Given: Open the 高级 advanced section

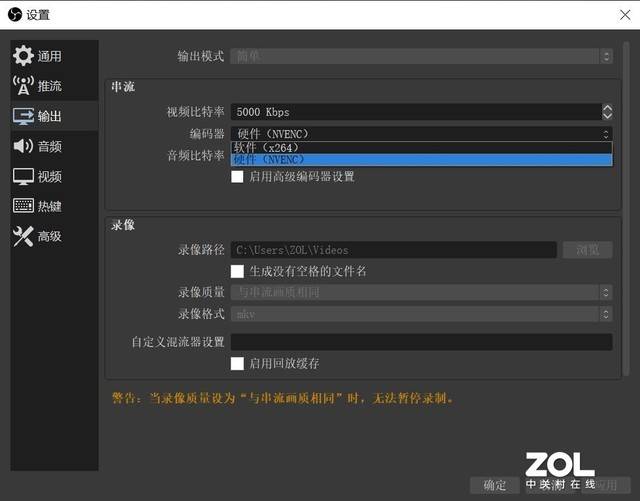Looking at the screenshot, I should pyautogui.click(x=54, y=236).
